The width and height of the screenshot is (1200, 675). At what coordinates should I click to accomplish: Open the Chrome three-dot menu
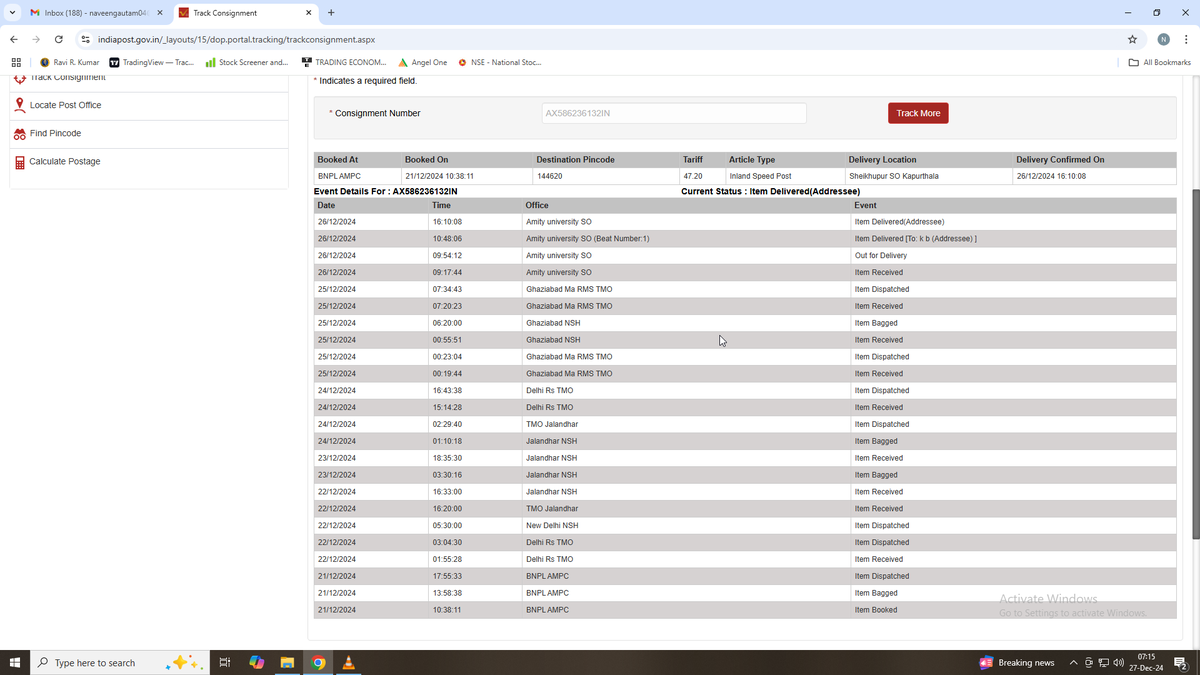coord(1186,39)
